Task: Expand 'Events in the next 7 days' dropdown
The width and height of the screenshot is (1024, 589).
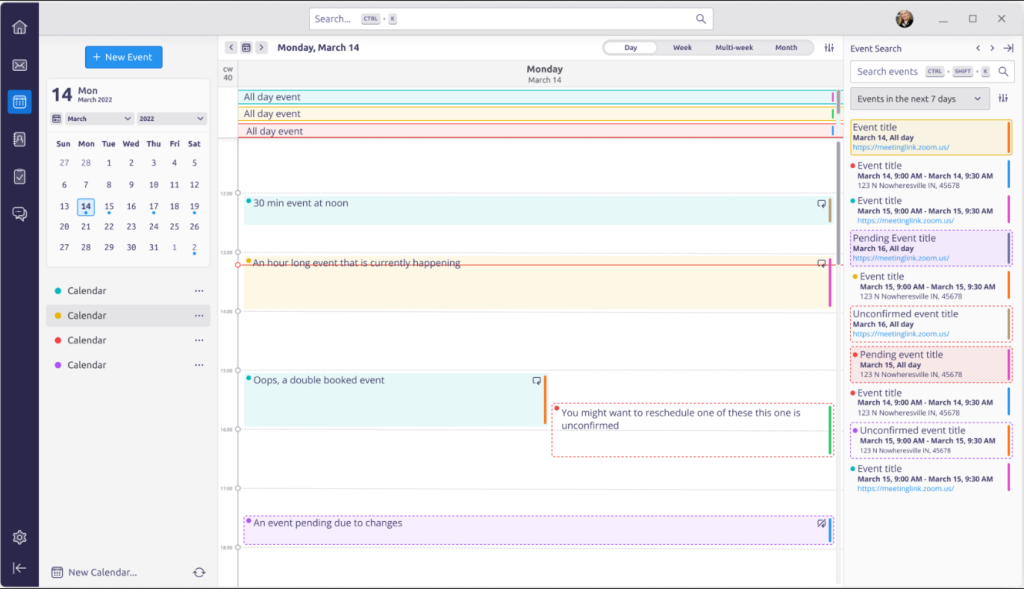Action: (x=919, y=99)
